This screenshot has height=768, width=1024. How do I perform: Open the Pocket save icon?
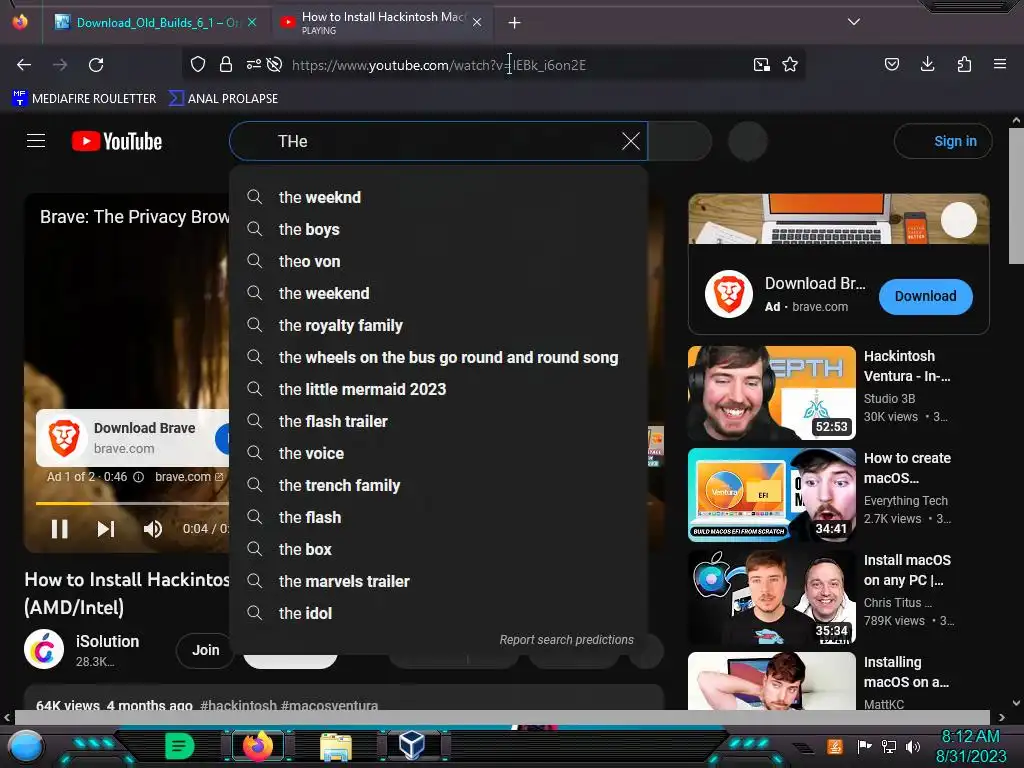pyautogui.click(x=891, y=64)
